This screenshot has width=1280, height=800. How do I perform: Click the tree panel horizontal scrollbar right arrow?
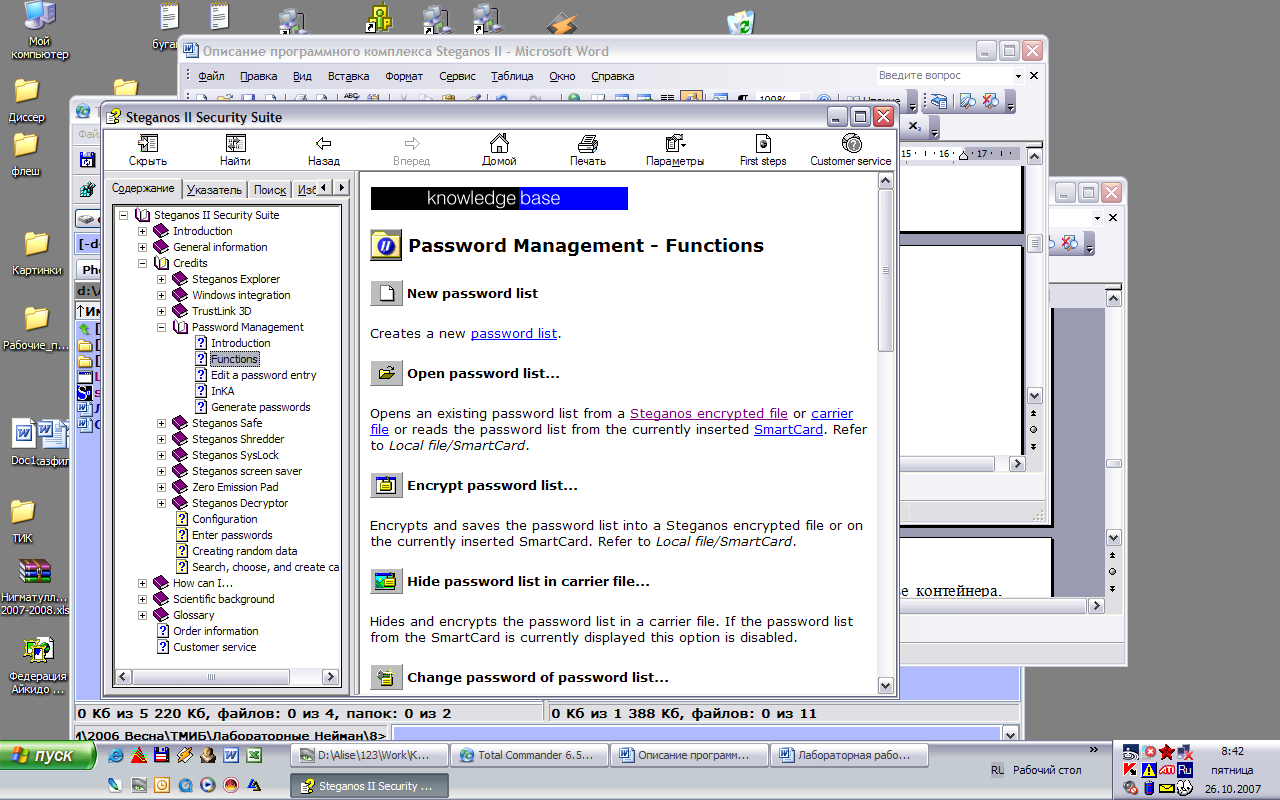330,677
